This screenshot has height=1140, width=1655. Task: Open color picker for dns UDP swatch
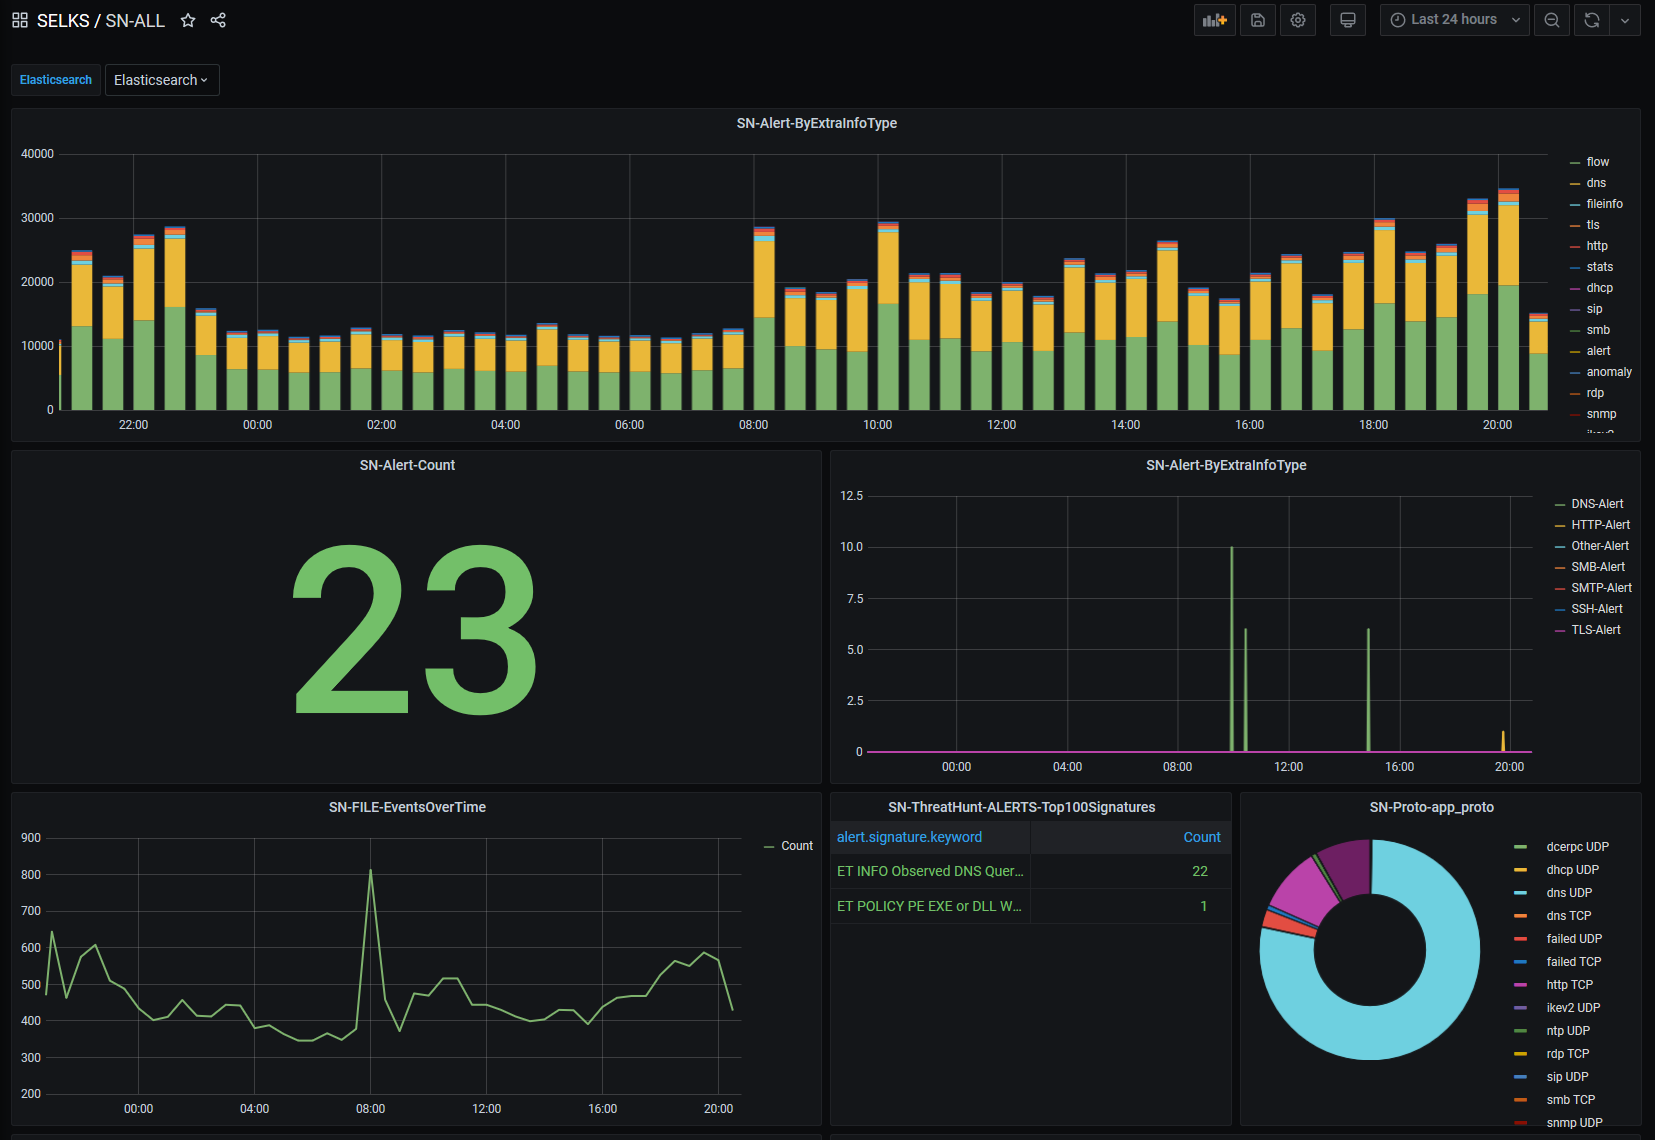pos(1521,893)
